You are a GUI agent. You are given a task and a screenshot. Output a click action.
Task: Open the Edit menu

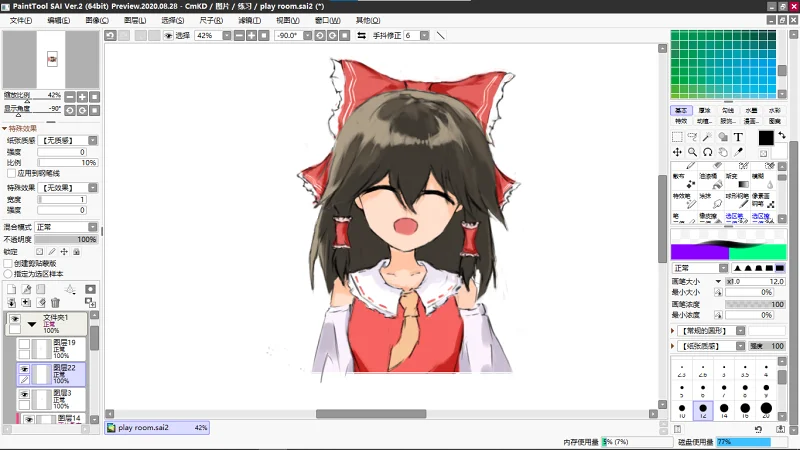coord(59,20)
